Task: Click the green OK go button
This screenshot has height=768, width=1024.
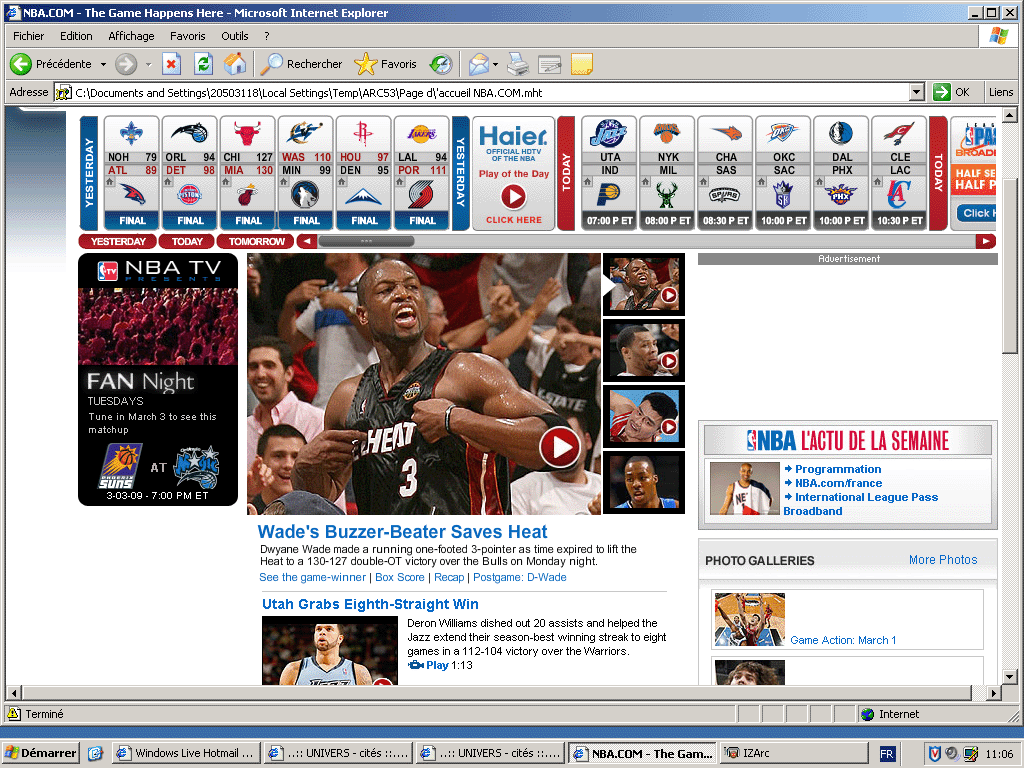Action: [952, 92]
